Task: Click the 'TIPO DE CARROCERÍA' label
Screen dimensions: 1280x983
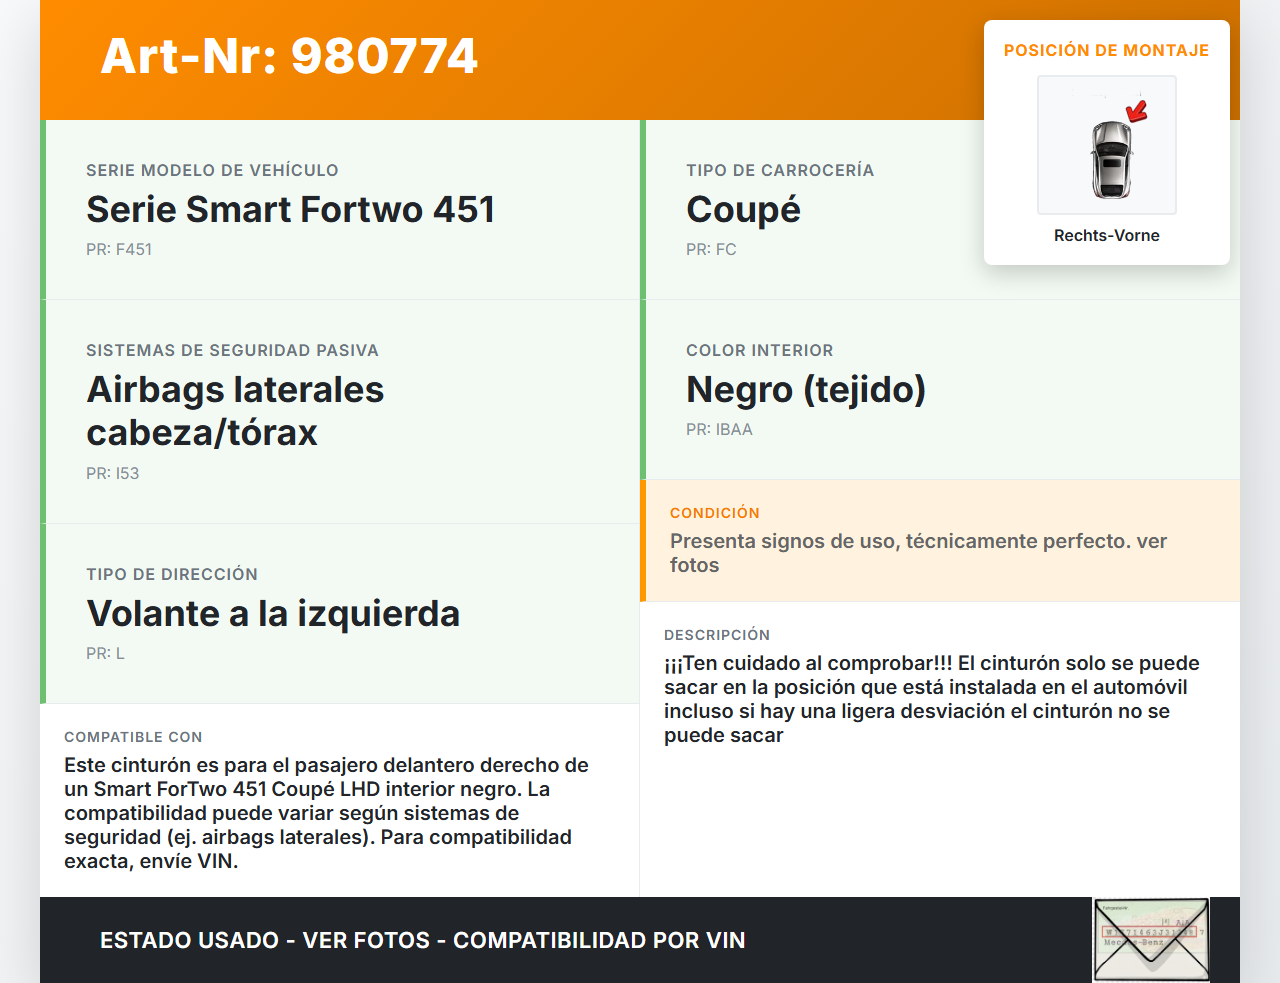Action: [x=780, y=170]
